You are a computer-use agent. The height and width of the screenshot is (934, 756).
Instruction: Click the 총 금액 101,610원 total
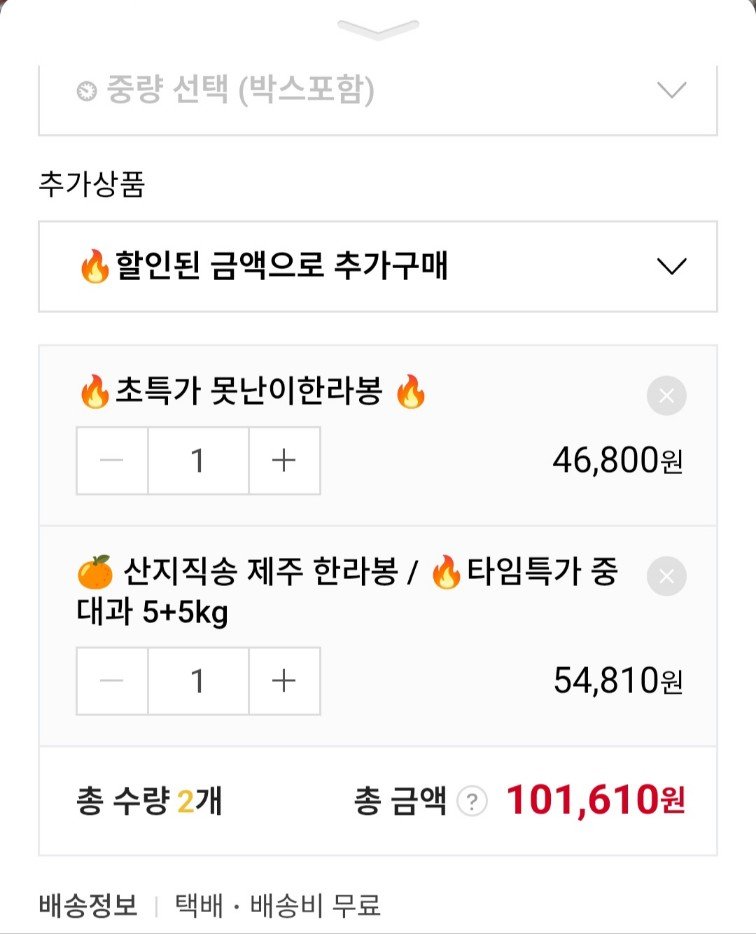click(595, 800)
